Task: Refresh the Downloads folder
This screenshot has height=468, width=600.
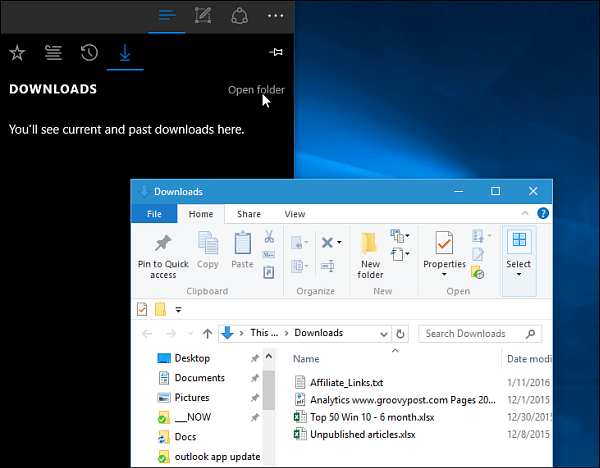Action: (x=400, y=334)
